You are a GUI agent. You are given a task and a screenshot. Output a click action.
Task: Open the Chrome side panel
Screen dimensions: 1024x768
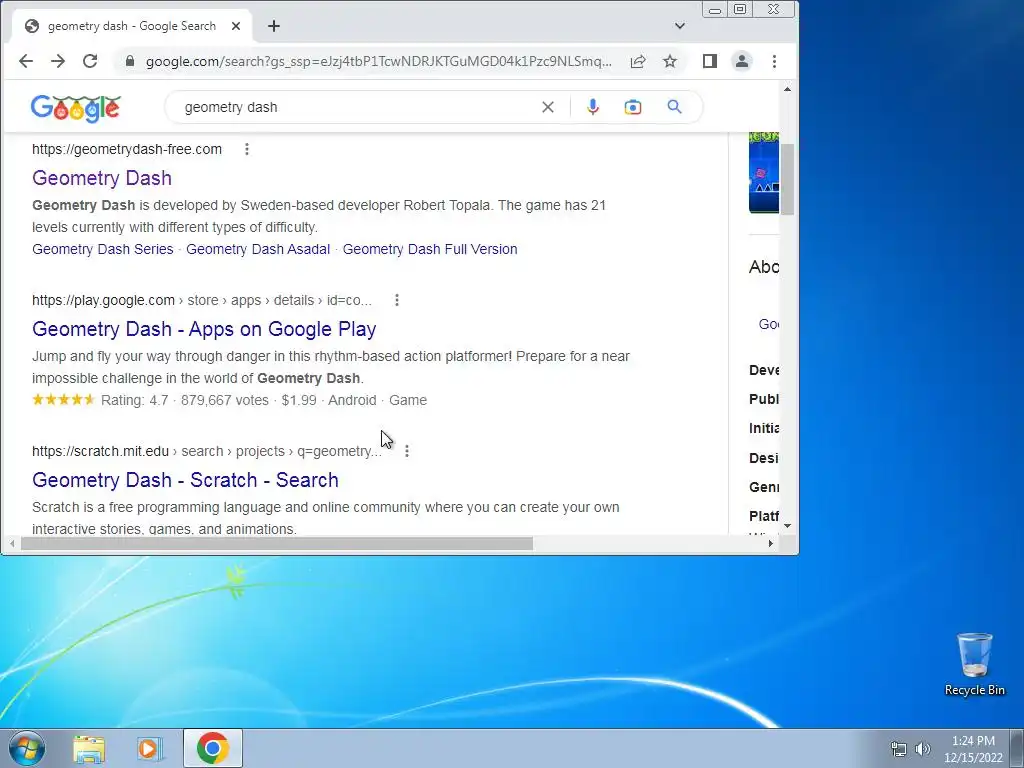(x=710, y=61)
